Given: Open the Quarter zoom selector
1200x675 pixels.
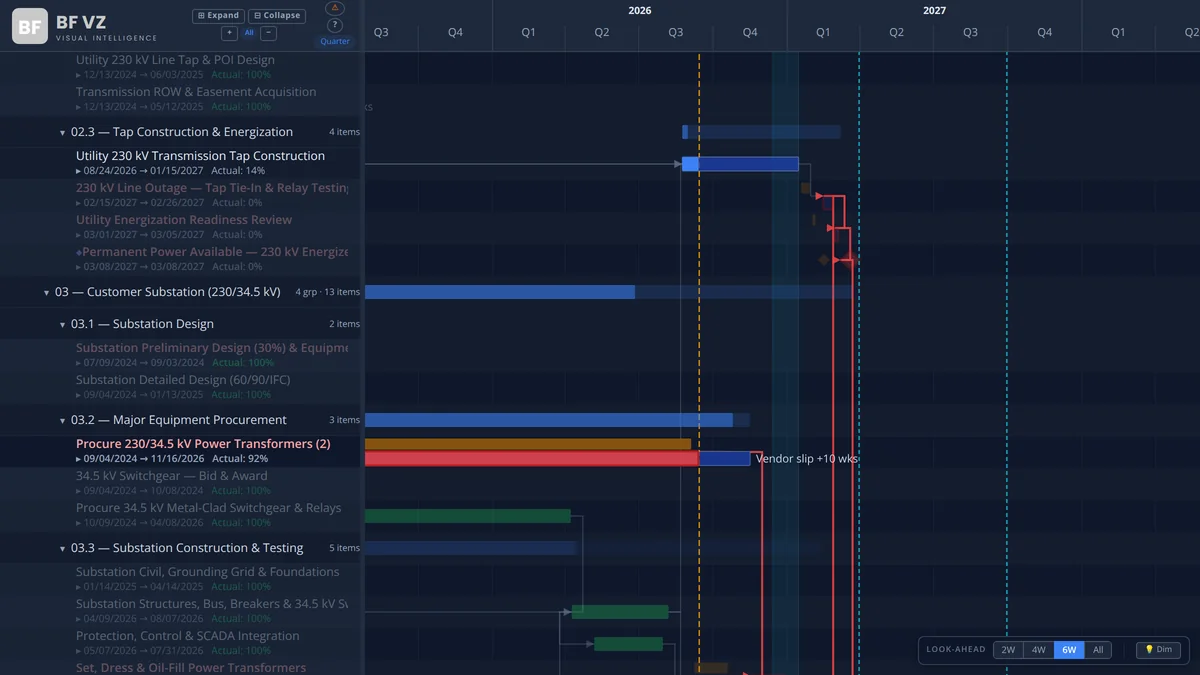Looking at the screenshot, I should (335, 42).
